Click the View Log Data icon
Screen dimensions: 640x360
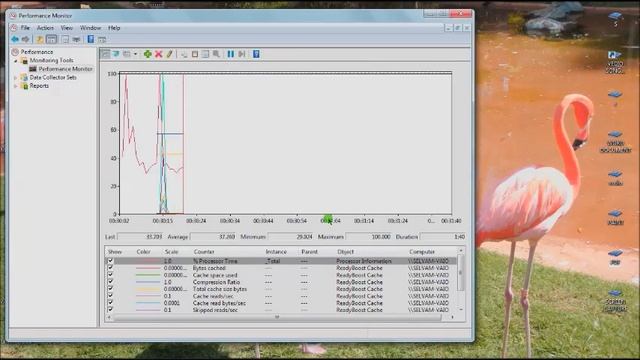tap(116, 54)
